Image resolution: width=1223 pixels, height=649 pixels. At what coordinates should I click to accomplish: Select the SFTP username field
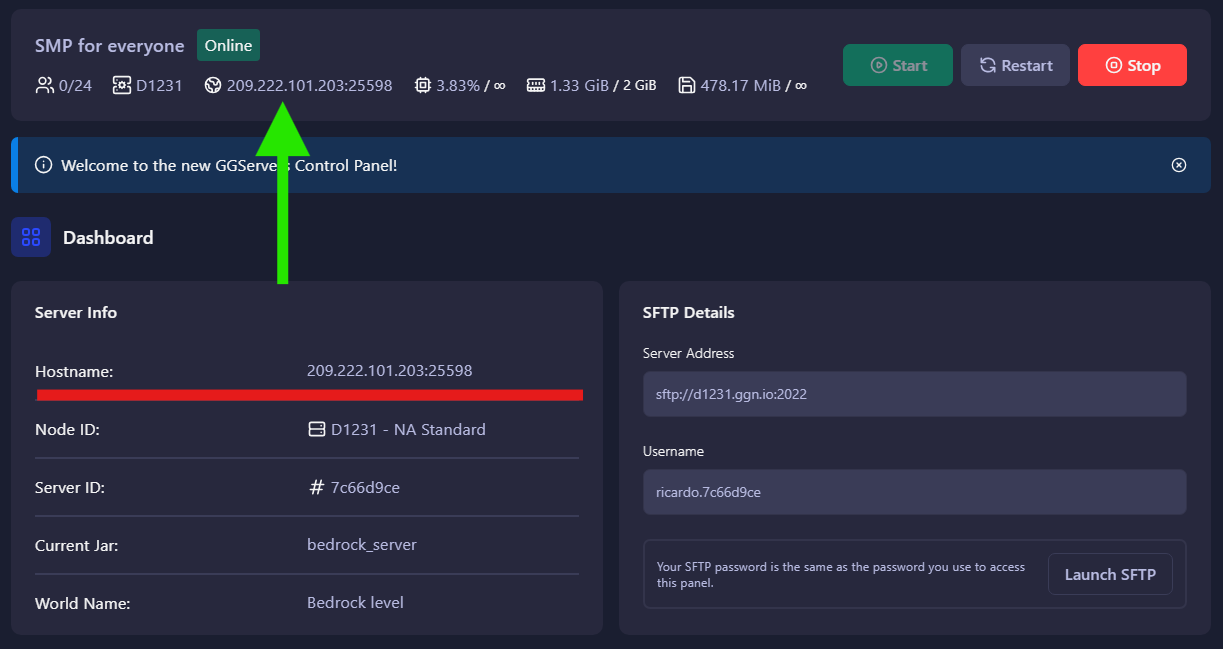pos(914,491)
